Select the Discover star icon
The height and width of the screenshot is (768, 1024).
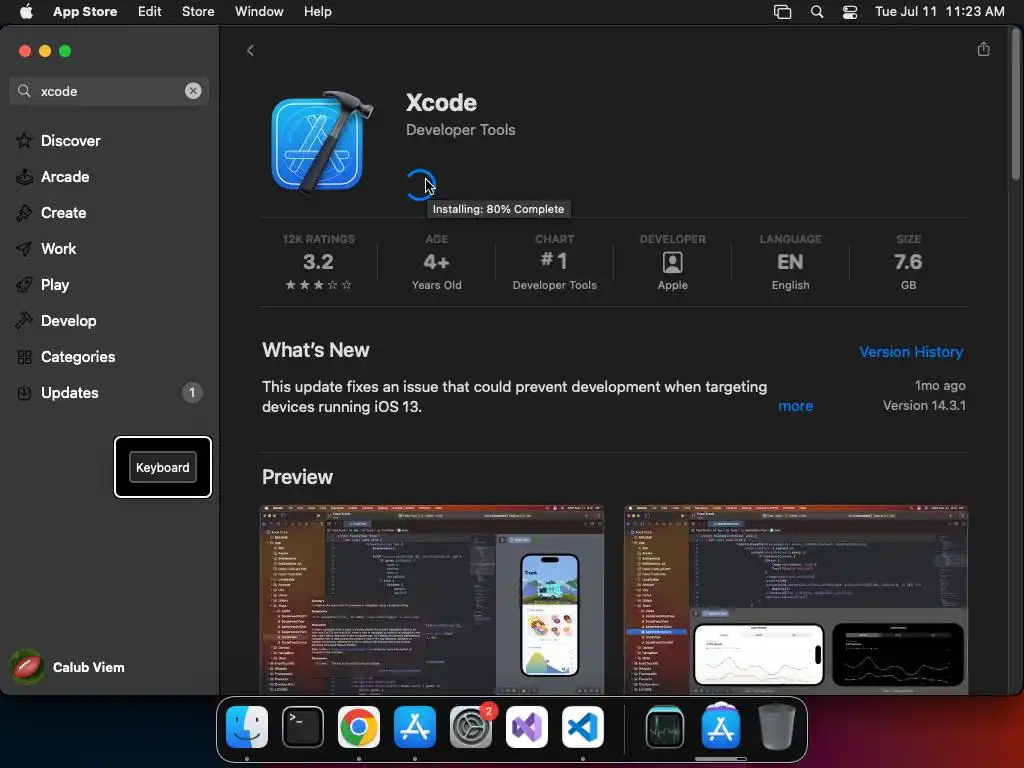tap(24, 140)
